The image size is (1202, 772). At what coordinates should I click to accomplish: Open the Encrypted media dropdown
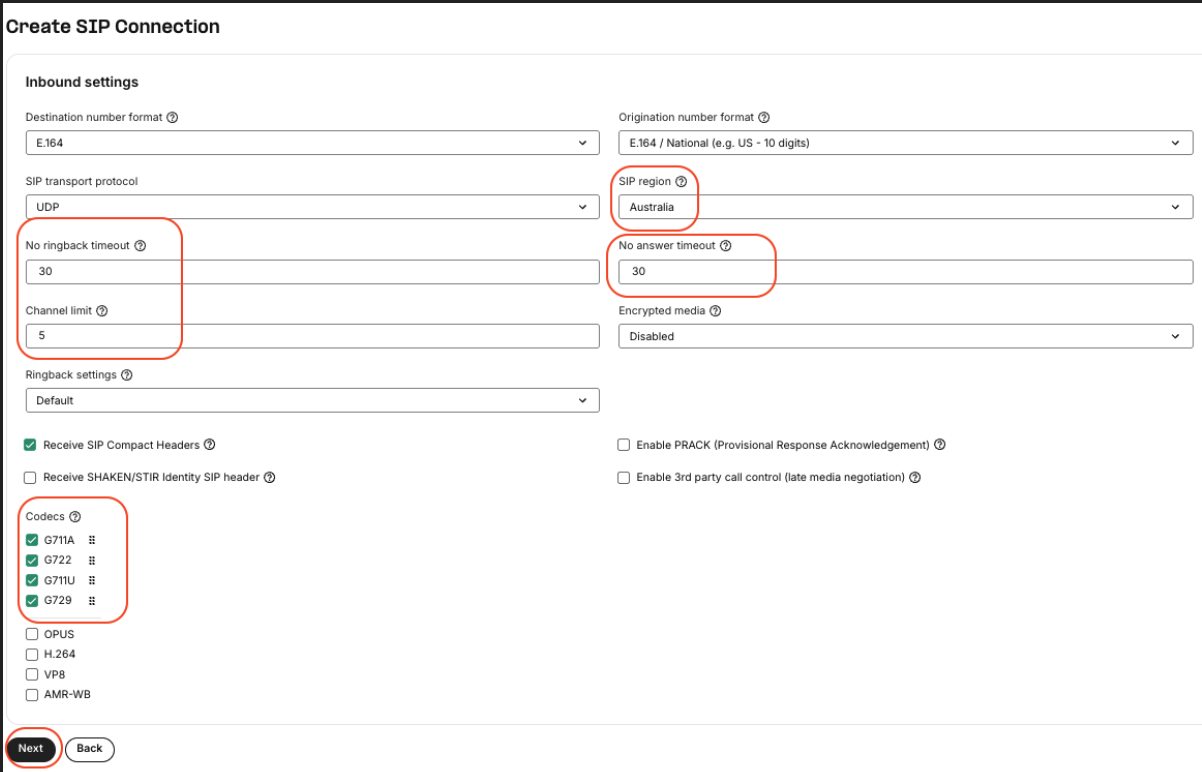pos(905,337)
